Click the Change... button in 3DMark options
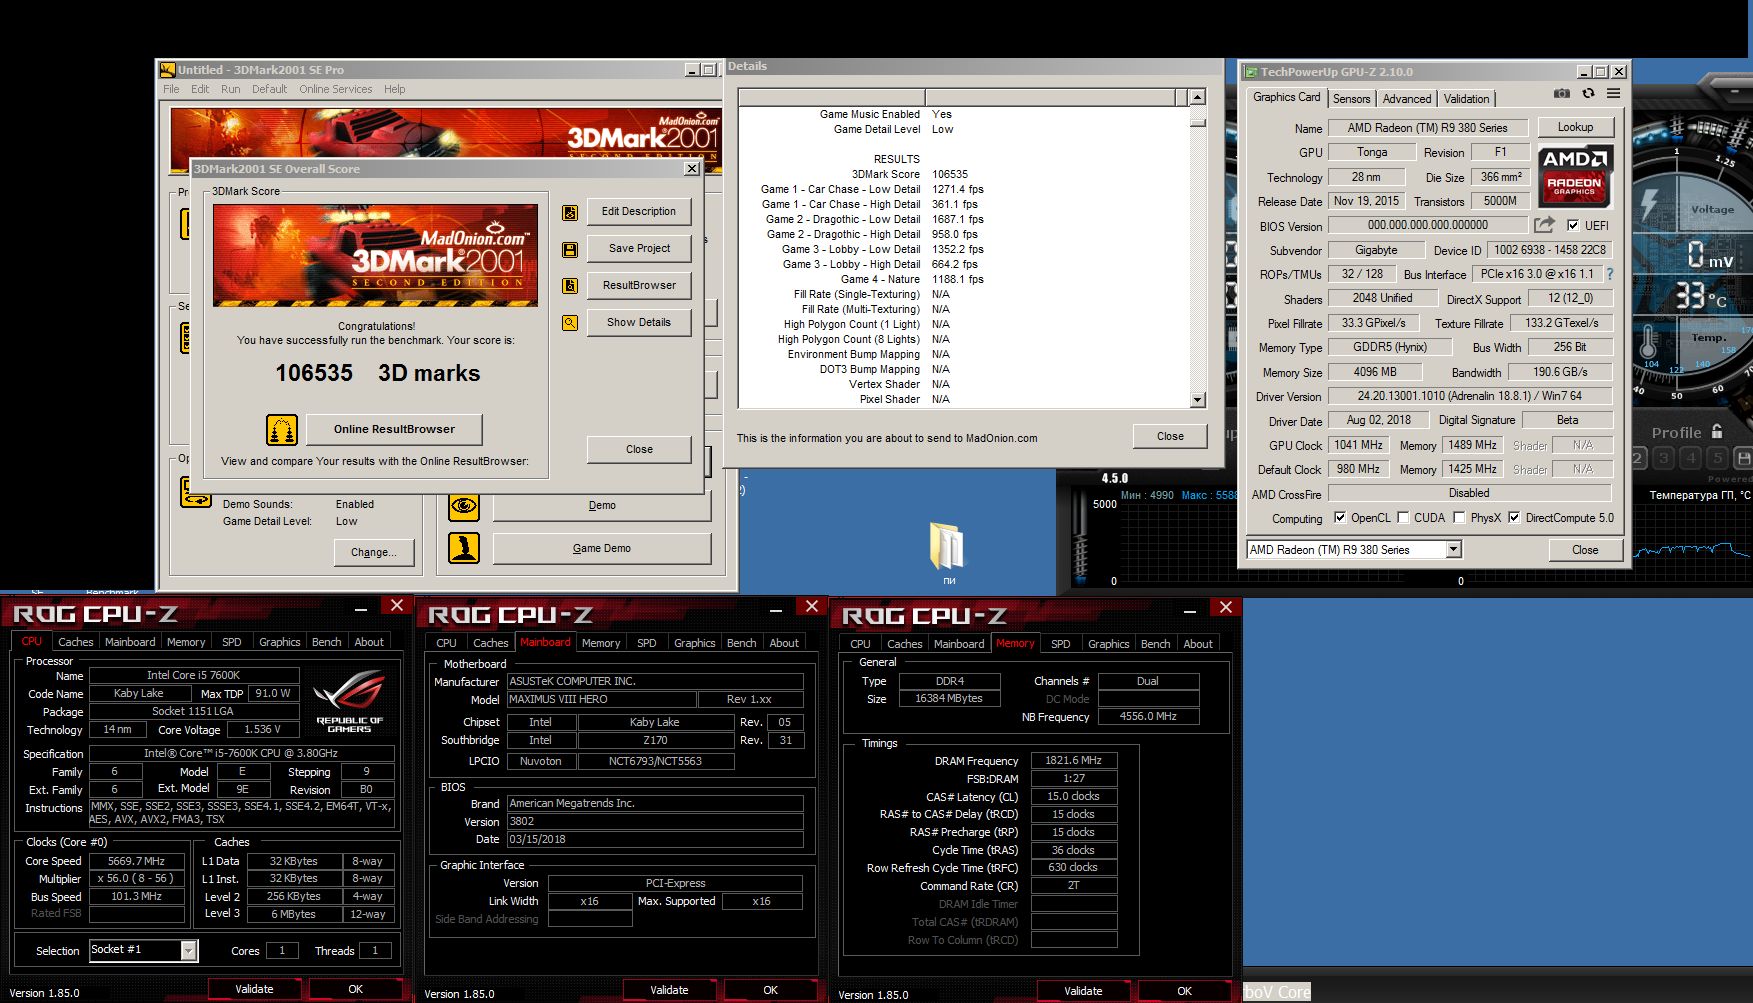The image size is (1753, 1003). (374, 553)
